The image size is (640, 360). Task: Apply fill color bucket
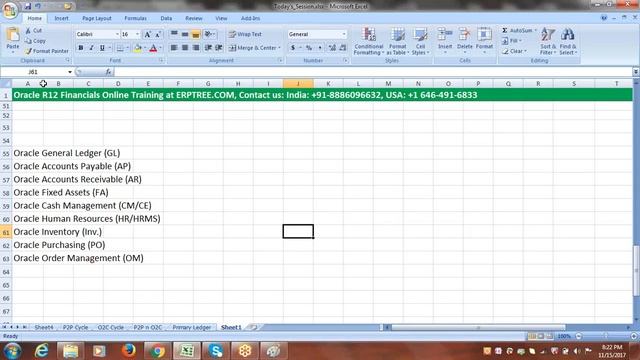click(138, 48)
